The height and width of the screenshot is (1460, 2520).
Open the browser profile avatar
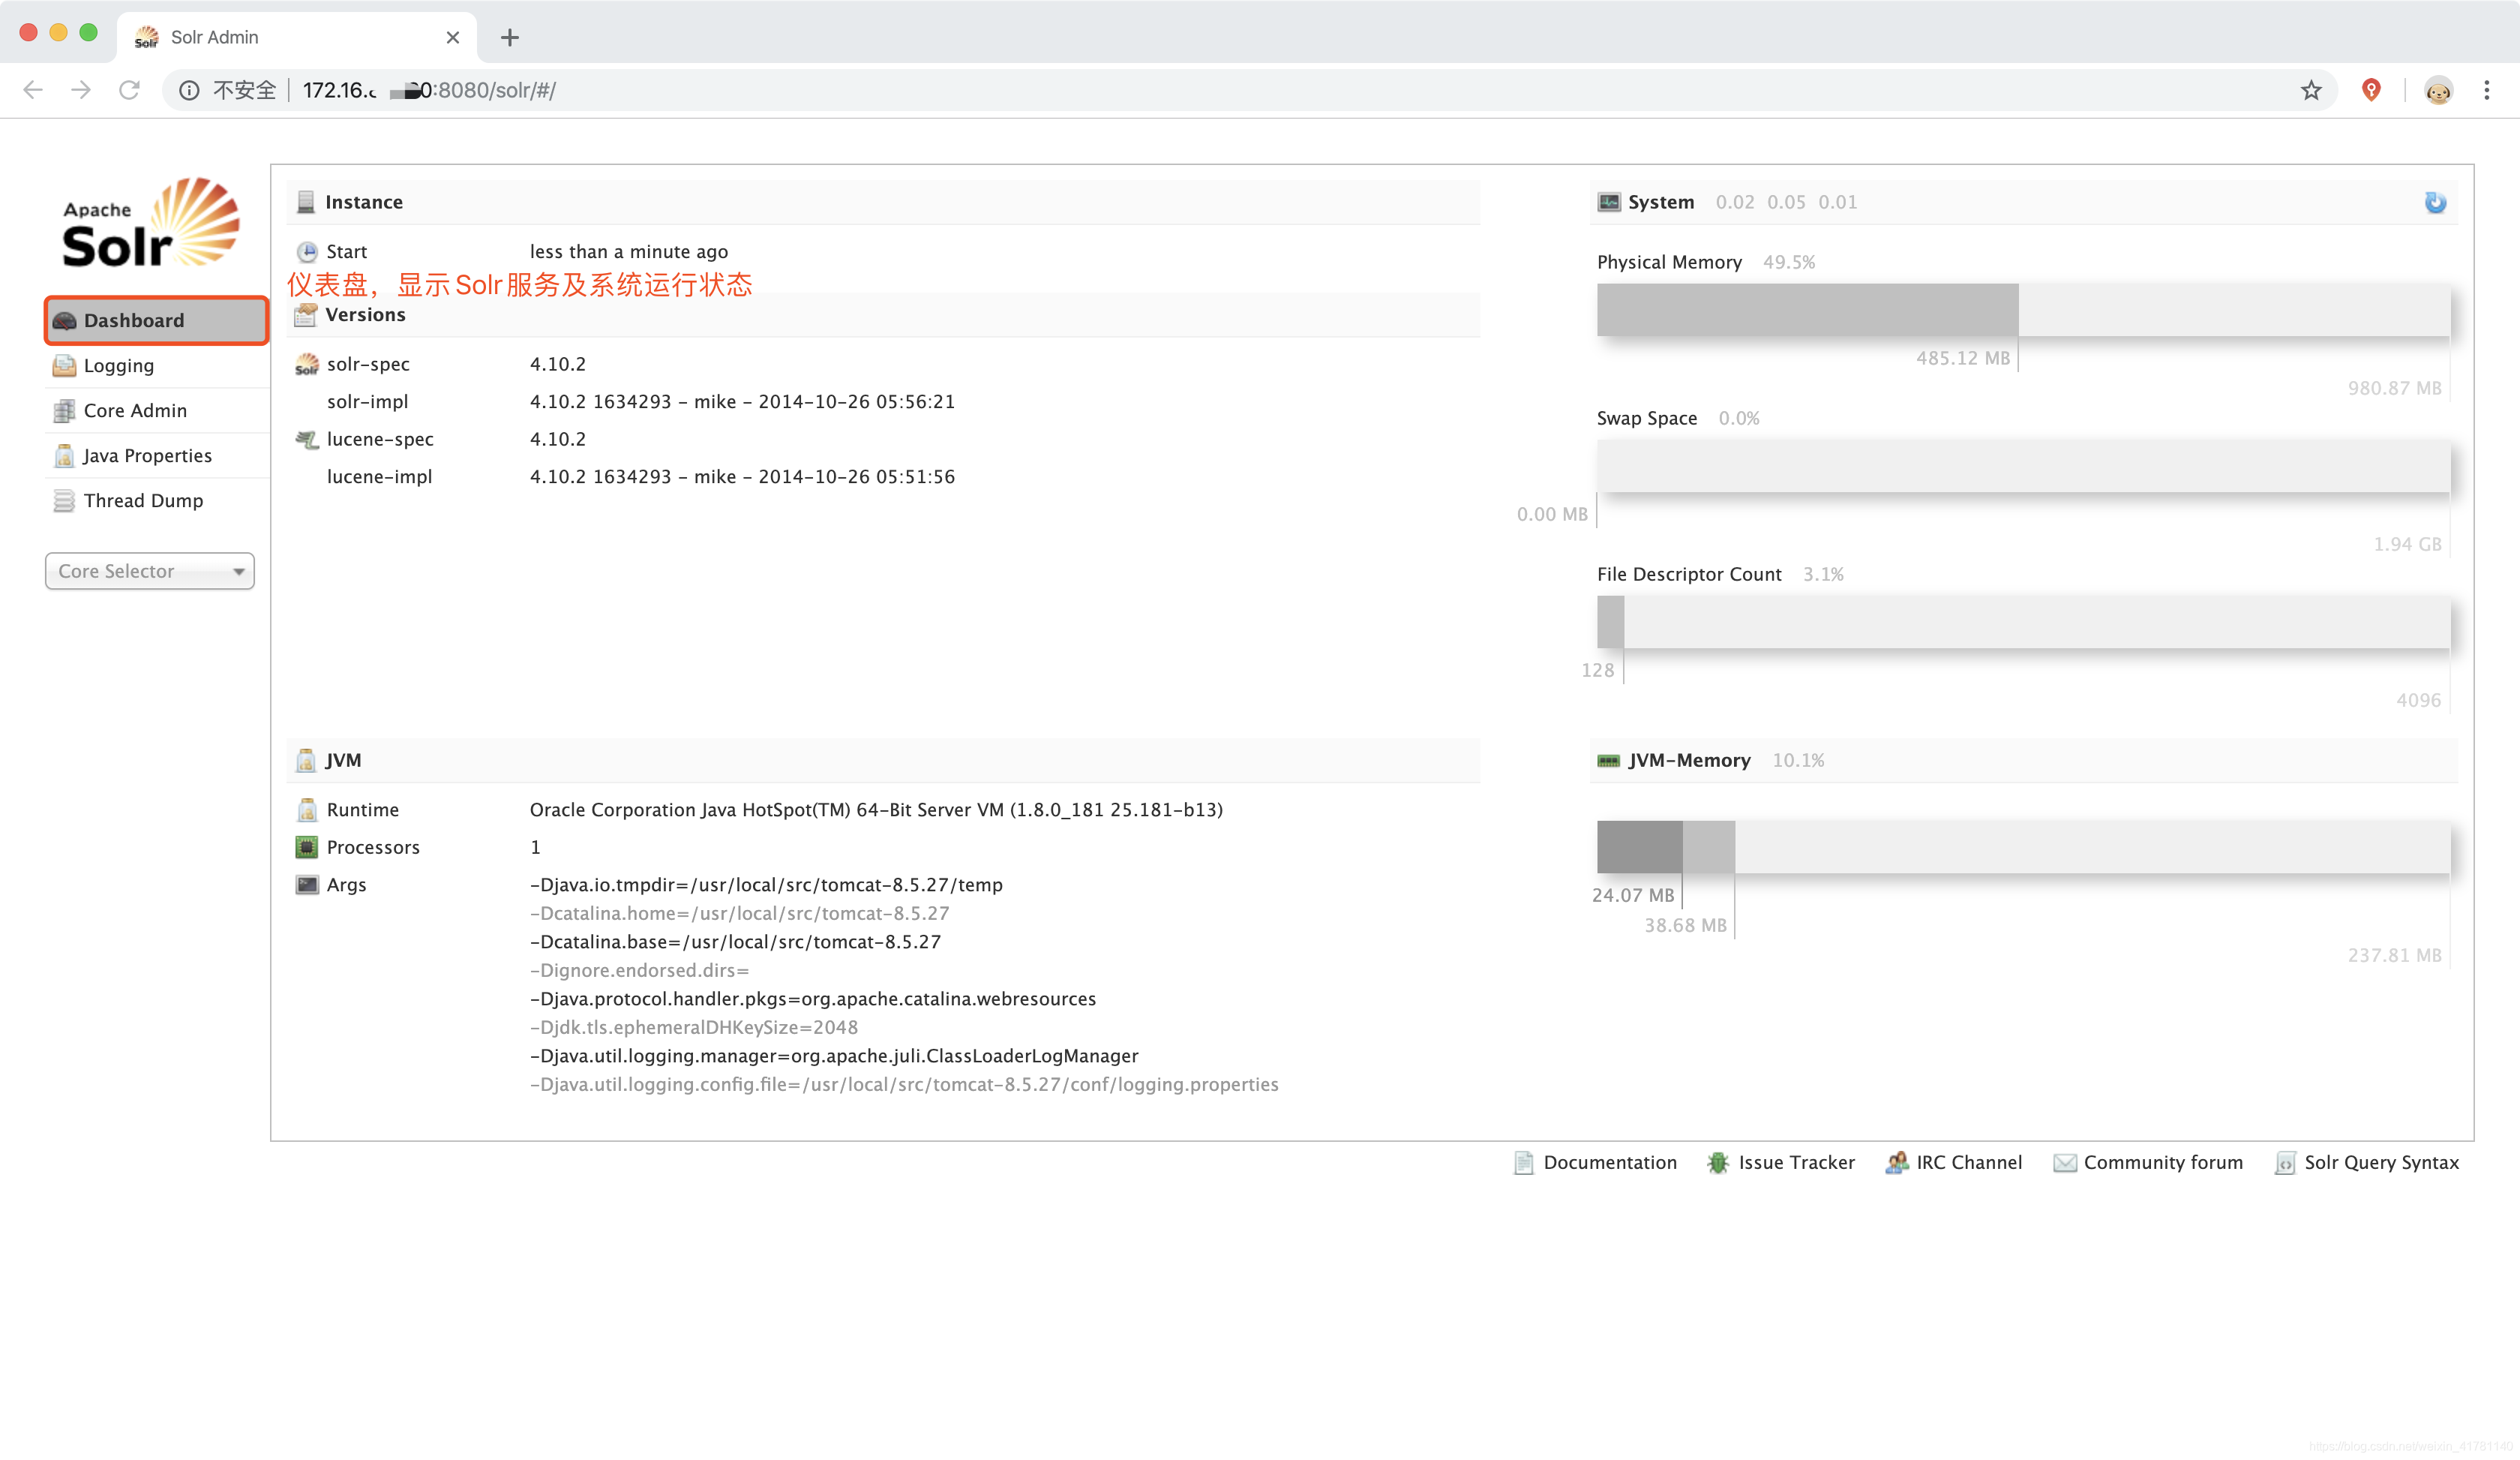(x=2439, y=90)
